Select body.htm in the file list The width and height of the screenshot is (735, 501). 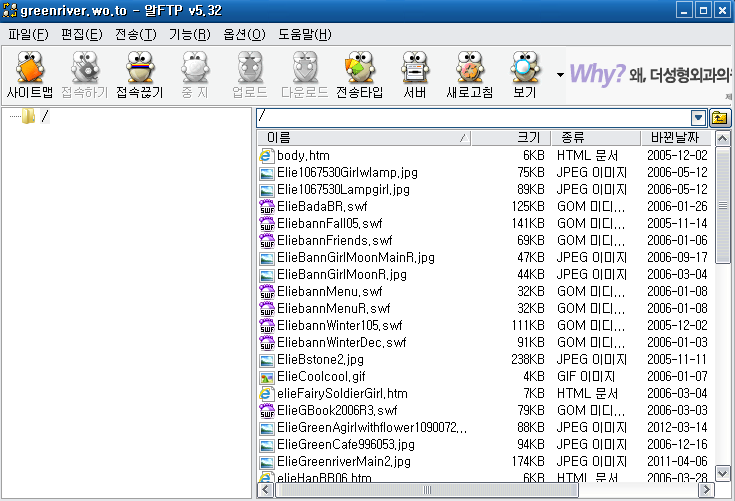[x=303, y=155]
